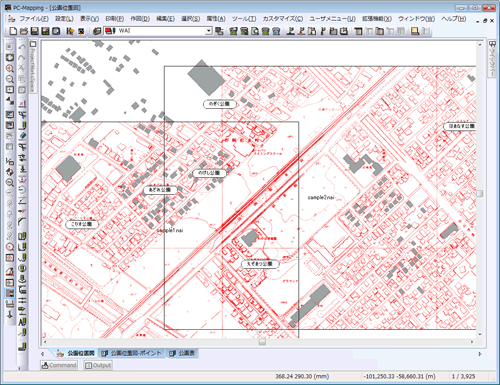
Task: Click the えぞまつ公園 label on the map
Action: click(260, 264)
